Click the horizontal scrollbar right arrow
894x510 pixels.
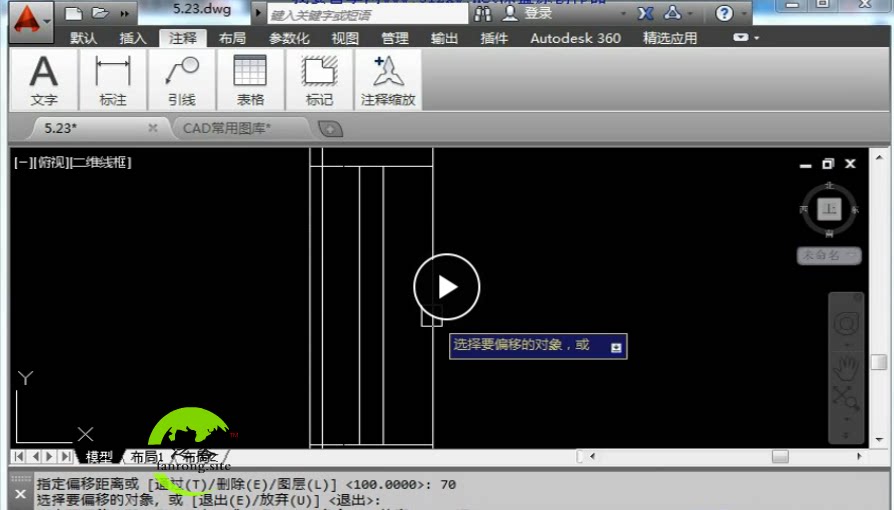point(859,456)
